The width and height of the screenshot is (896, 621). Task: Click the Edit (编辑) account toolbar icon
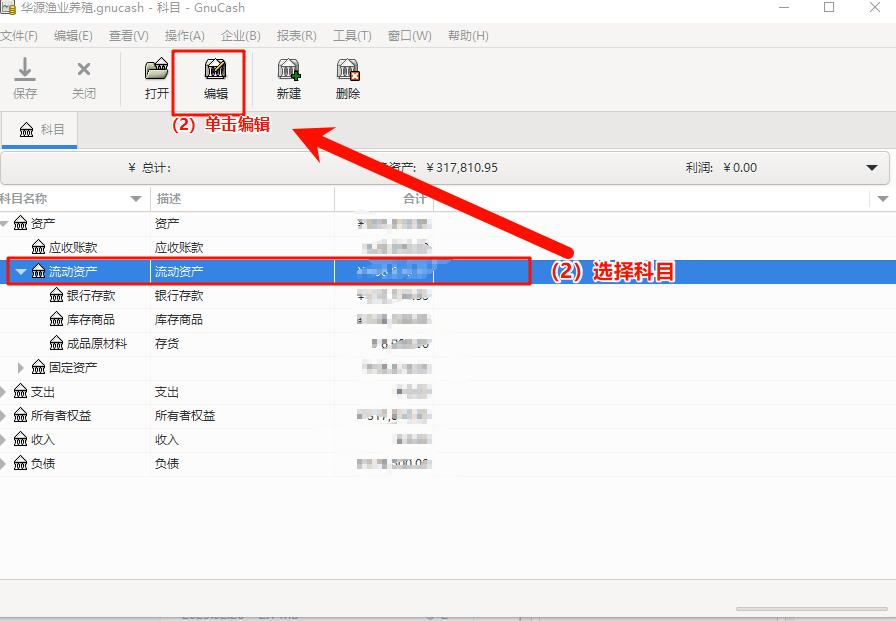pyautogui.click(x=215, y=69)
